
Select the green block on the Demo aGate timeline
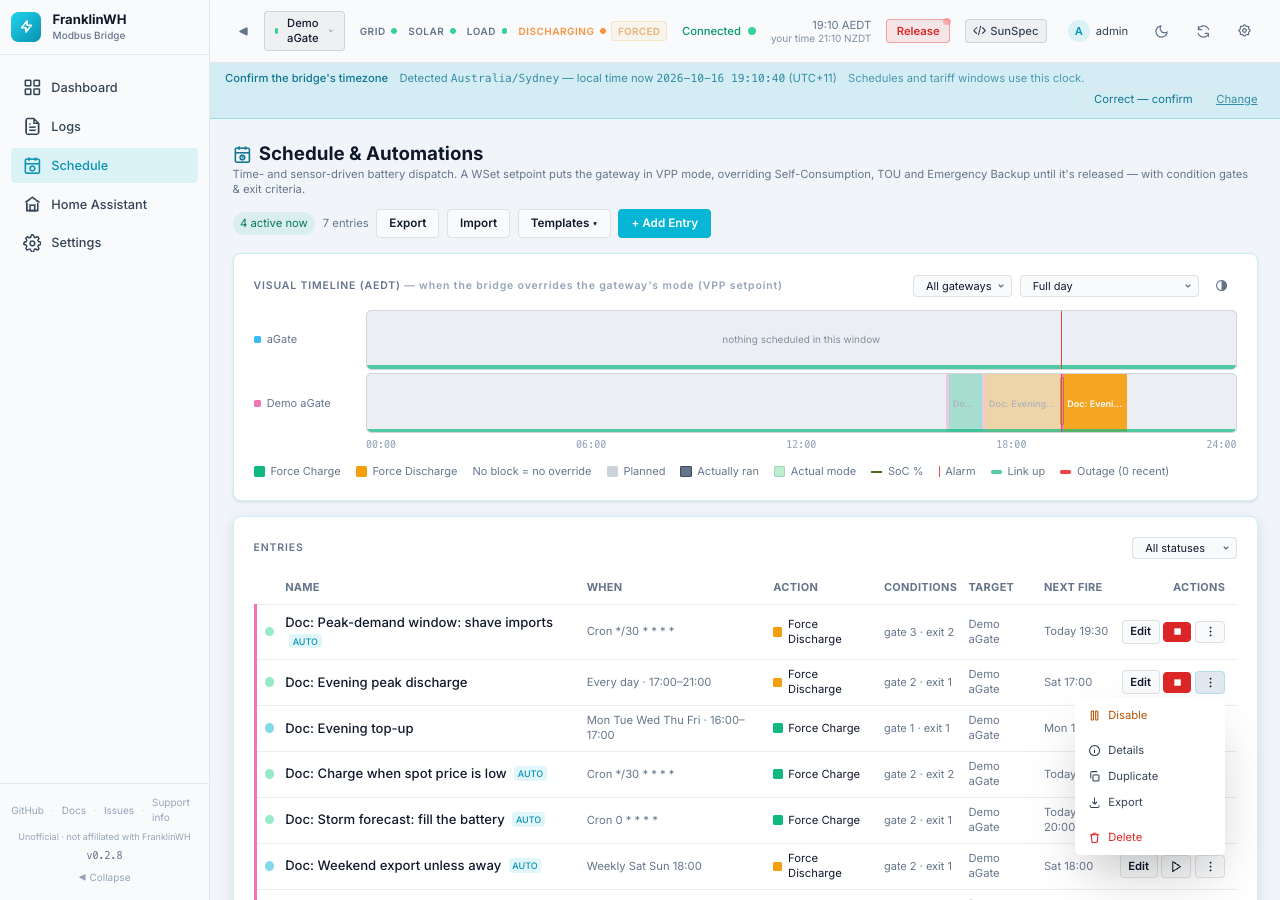coord(965,403)
